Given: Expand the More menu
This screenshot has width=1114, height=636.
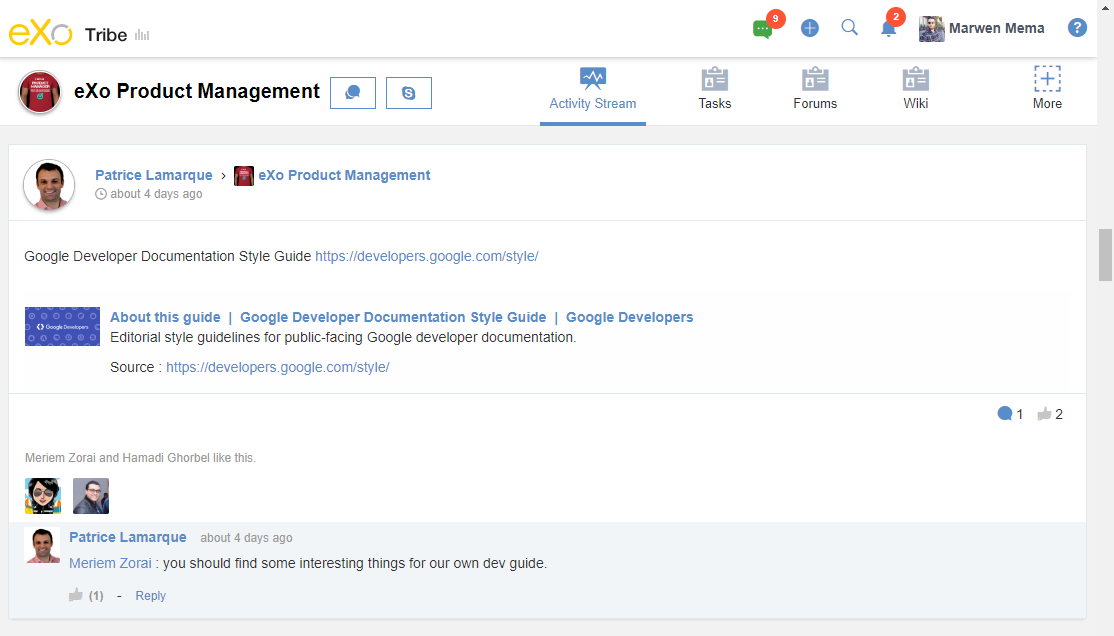Looking at the screenshot, I should (x=1047, y=89).
